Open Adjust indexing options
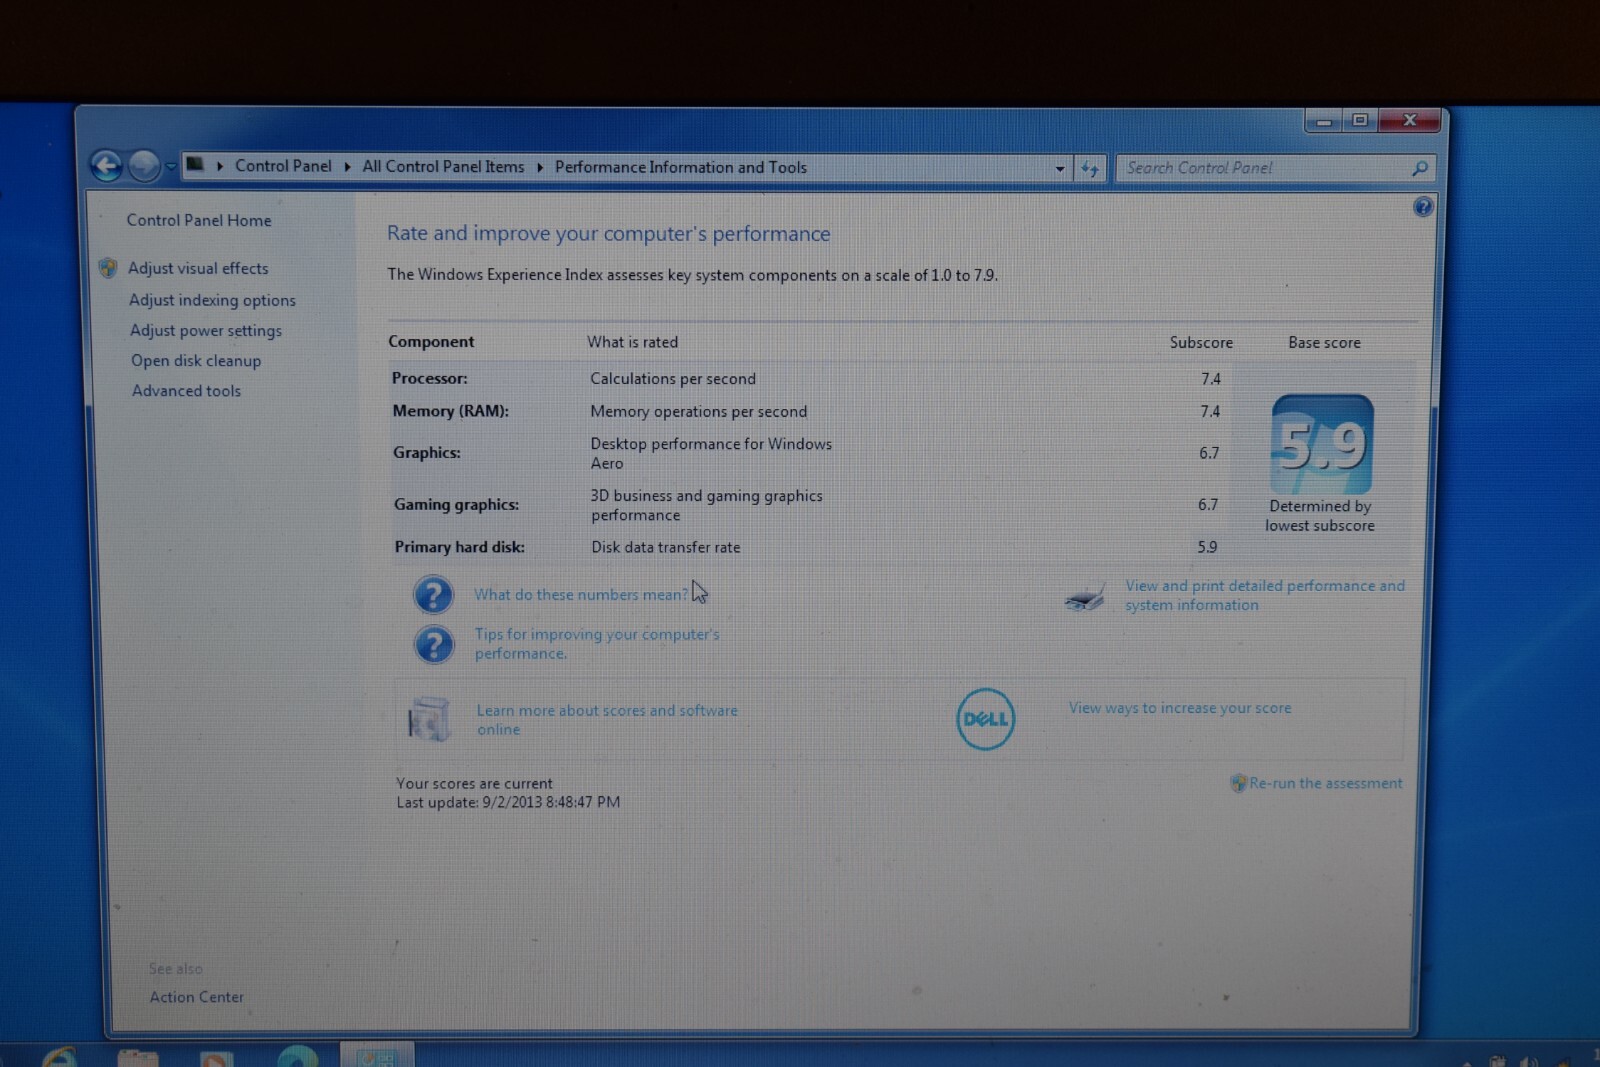 click(x=212, y=300)
